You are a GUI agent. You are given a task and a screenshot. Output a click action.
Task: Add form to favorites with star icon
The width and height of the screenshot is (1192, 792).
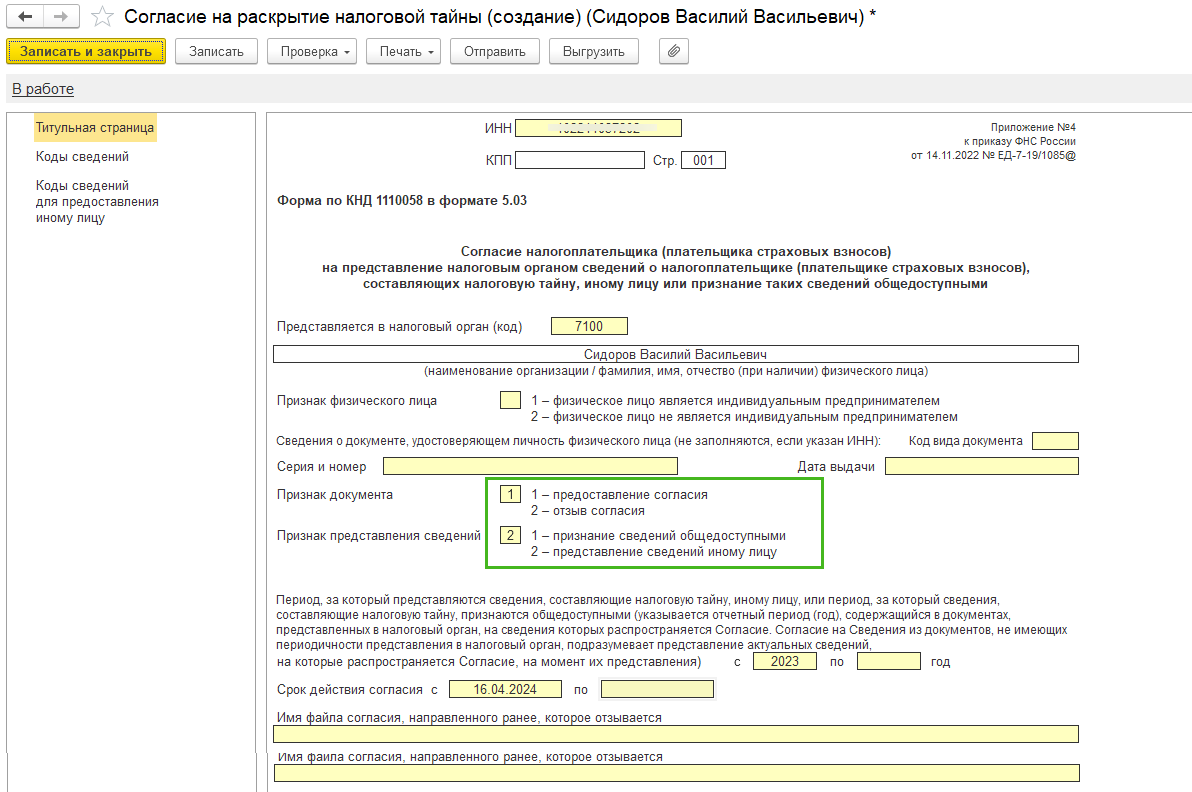102,17
